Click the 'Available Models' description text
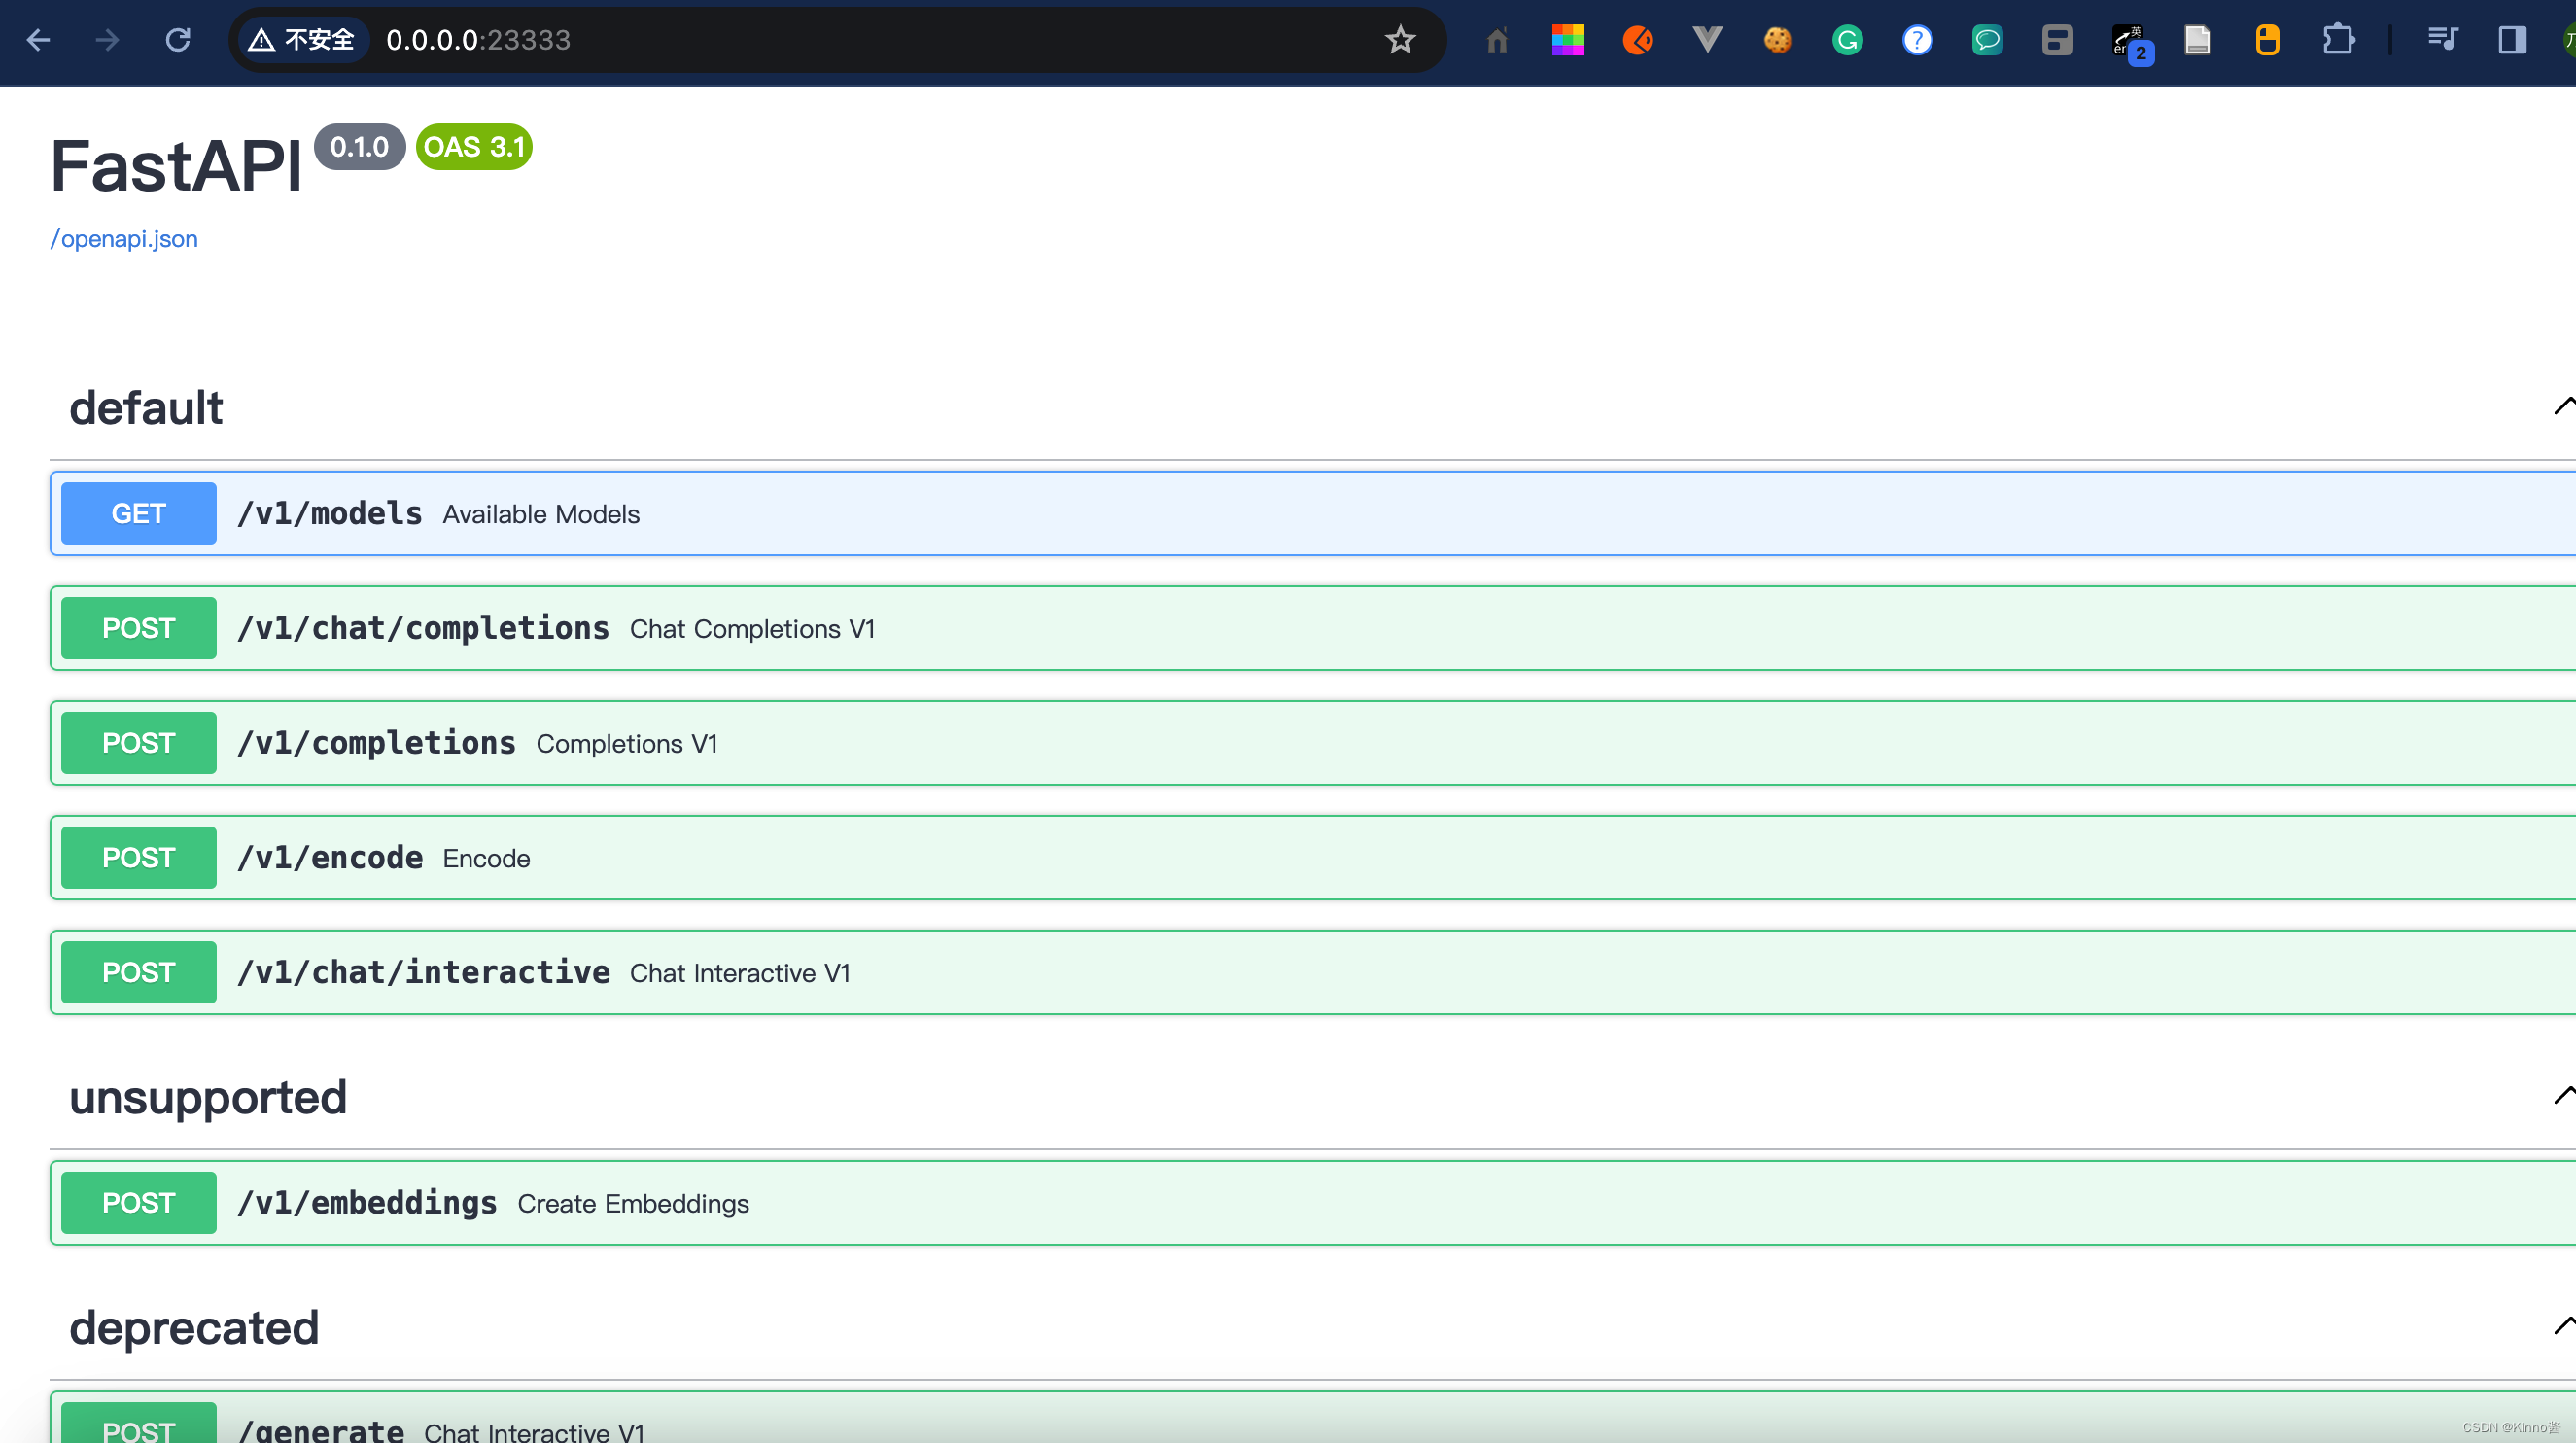The height and width of the screenshot is (1443, 2576). (541, 514)
